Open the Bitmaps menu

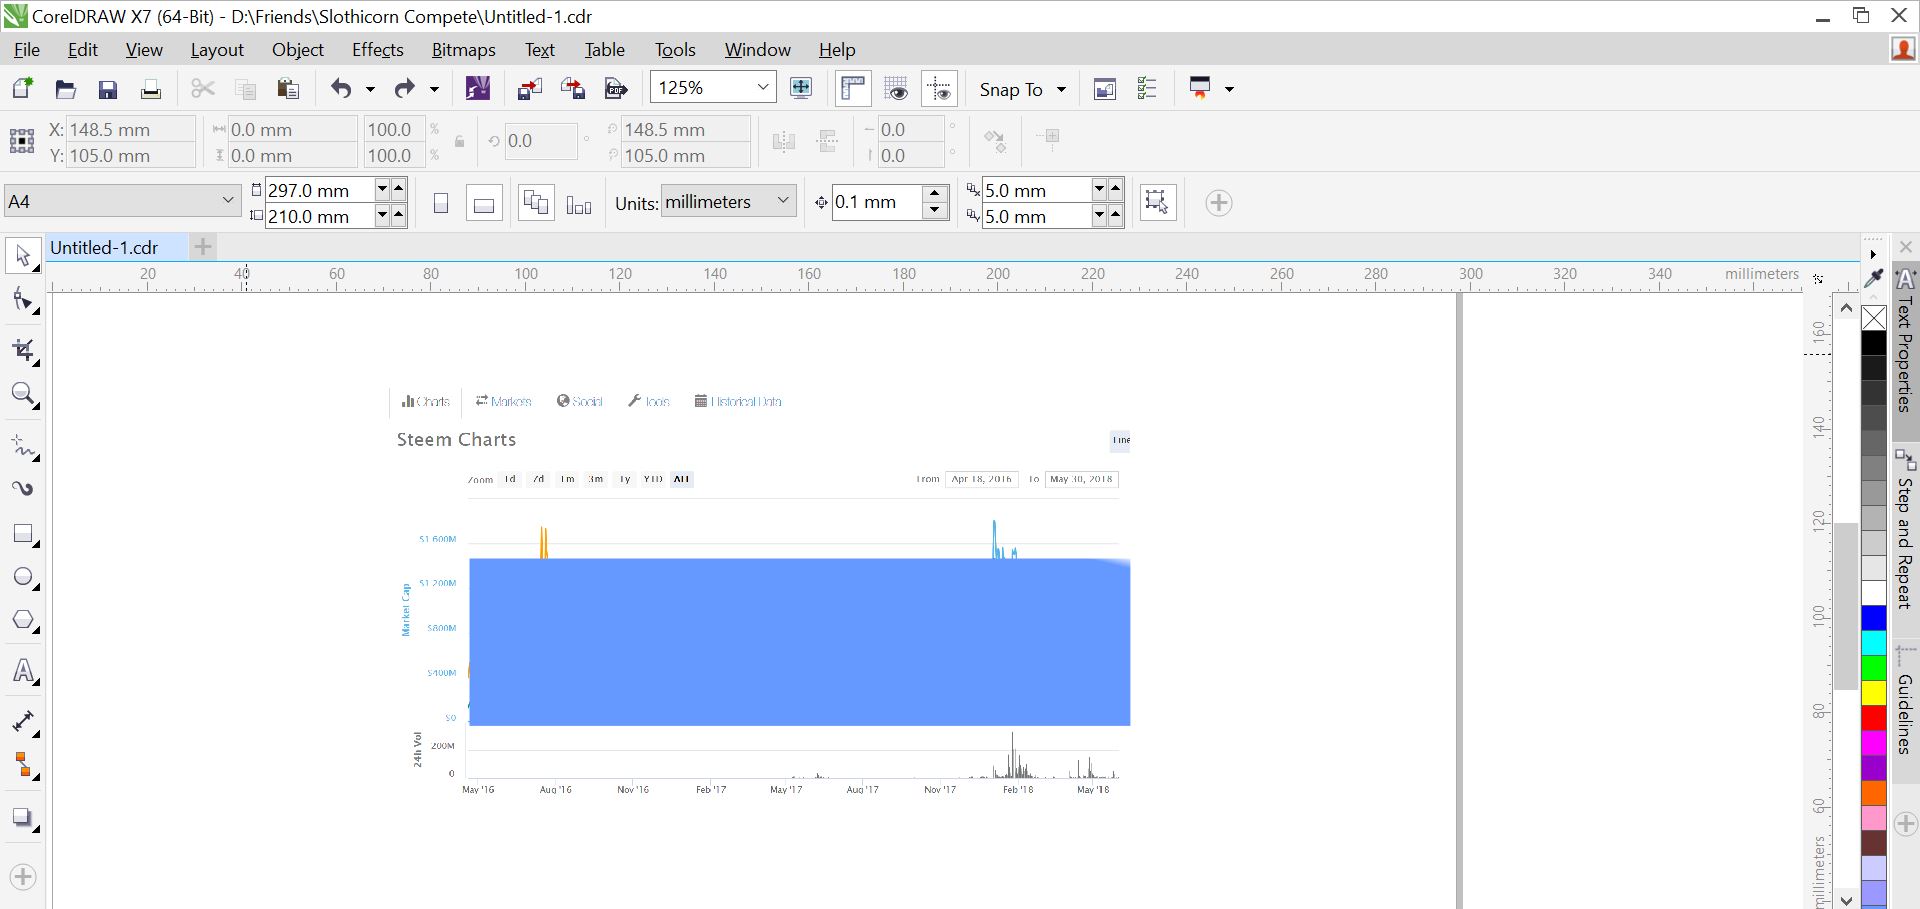tap(464, 50)
